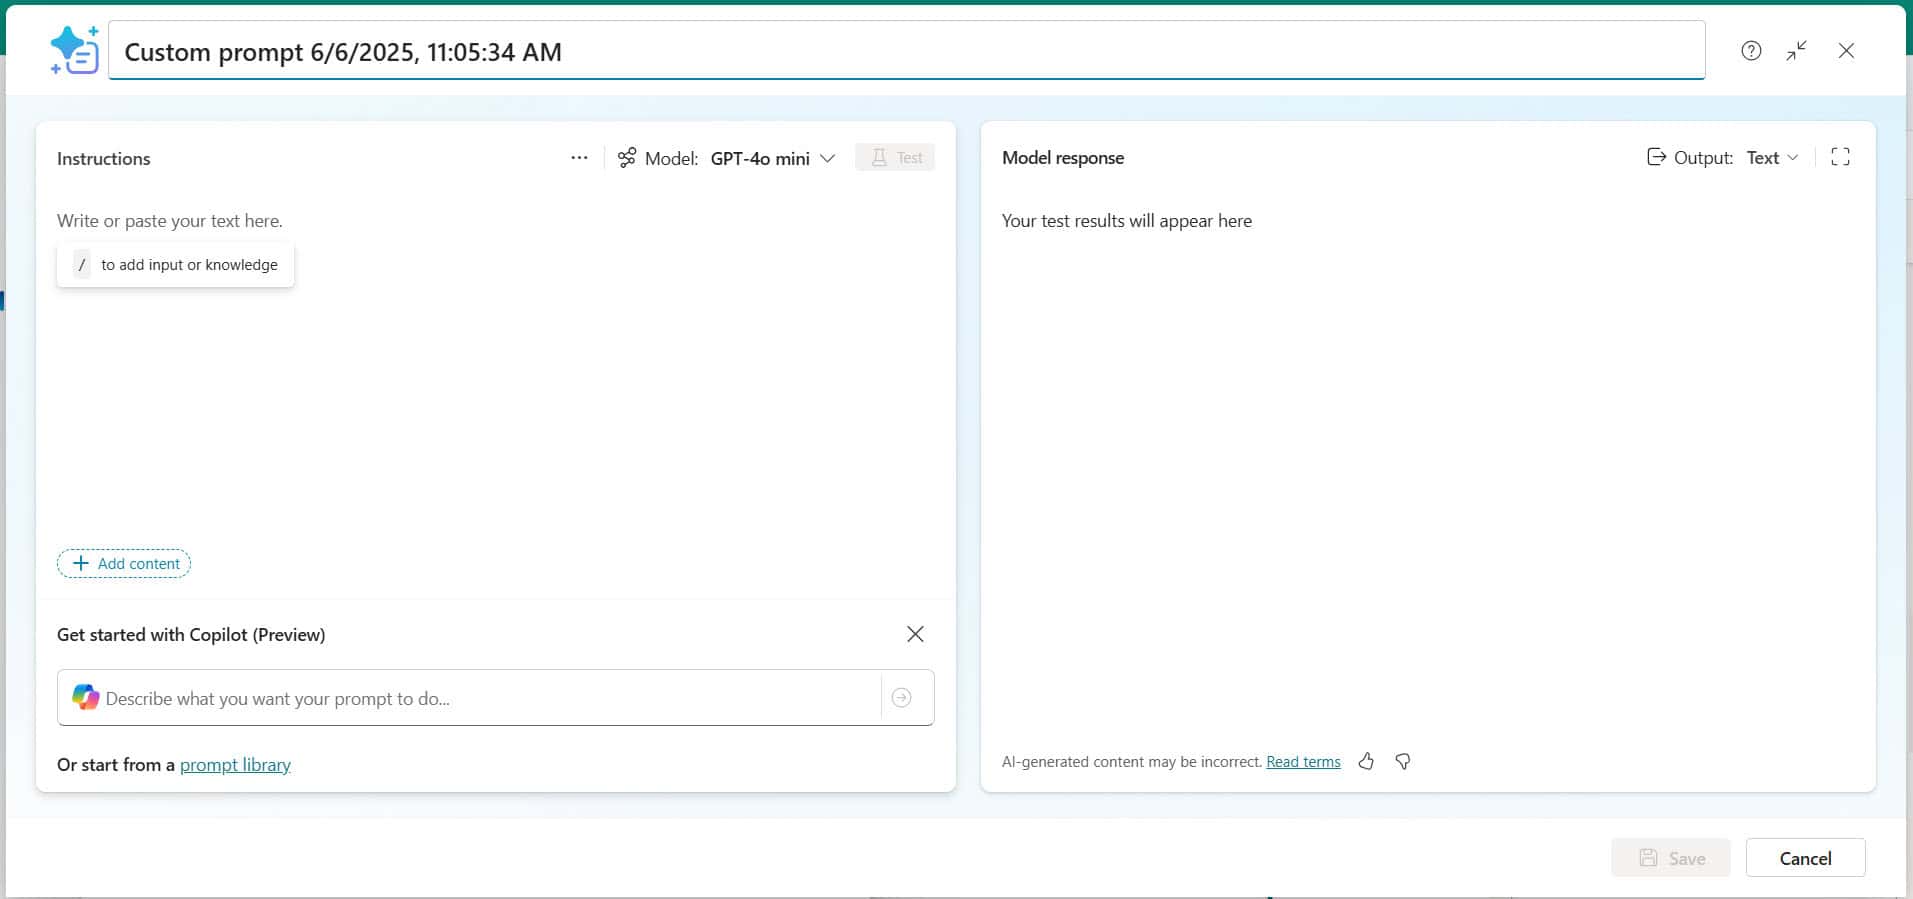This screenshot has width=1913, height=899.
Task: Click the Test button
Action: click(x=895, y=158)
